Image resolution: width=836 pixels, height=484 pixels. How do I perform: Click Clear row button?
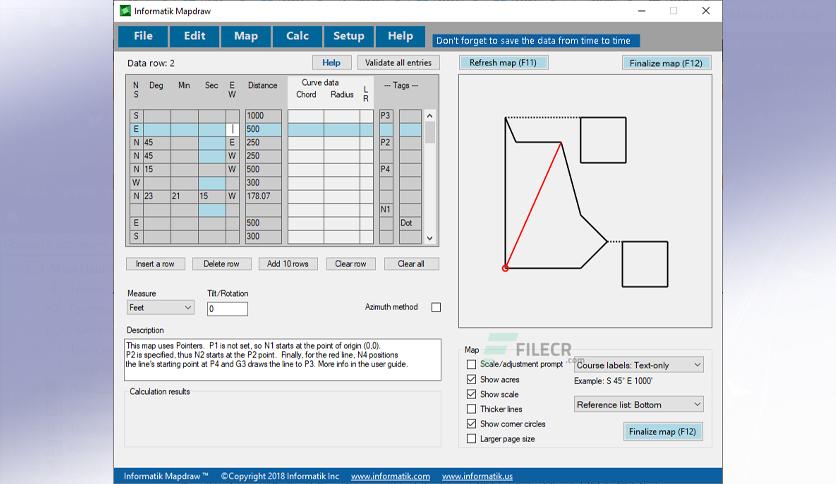350,264
